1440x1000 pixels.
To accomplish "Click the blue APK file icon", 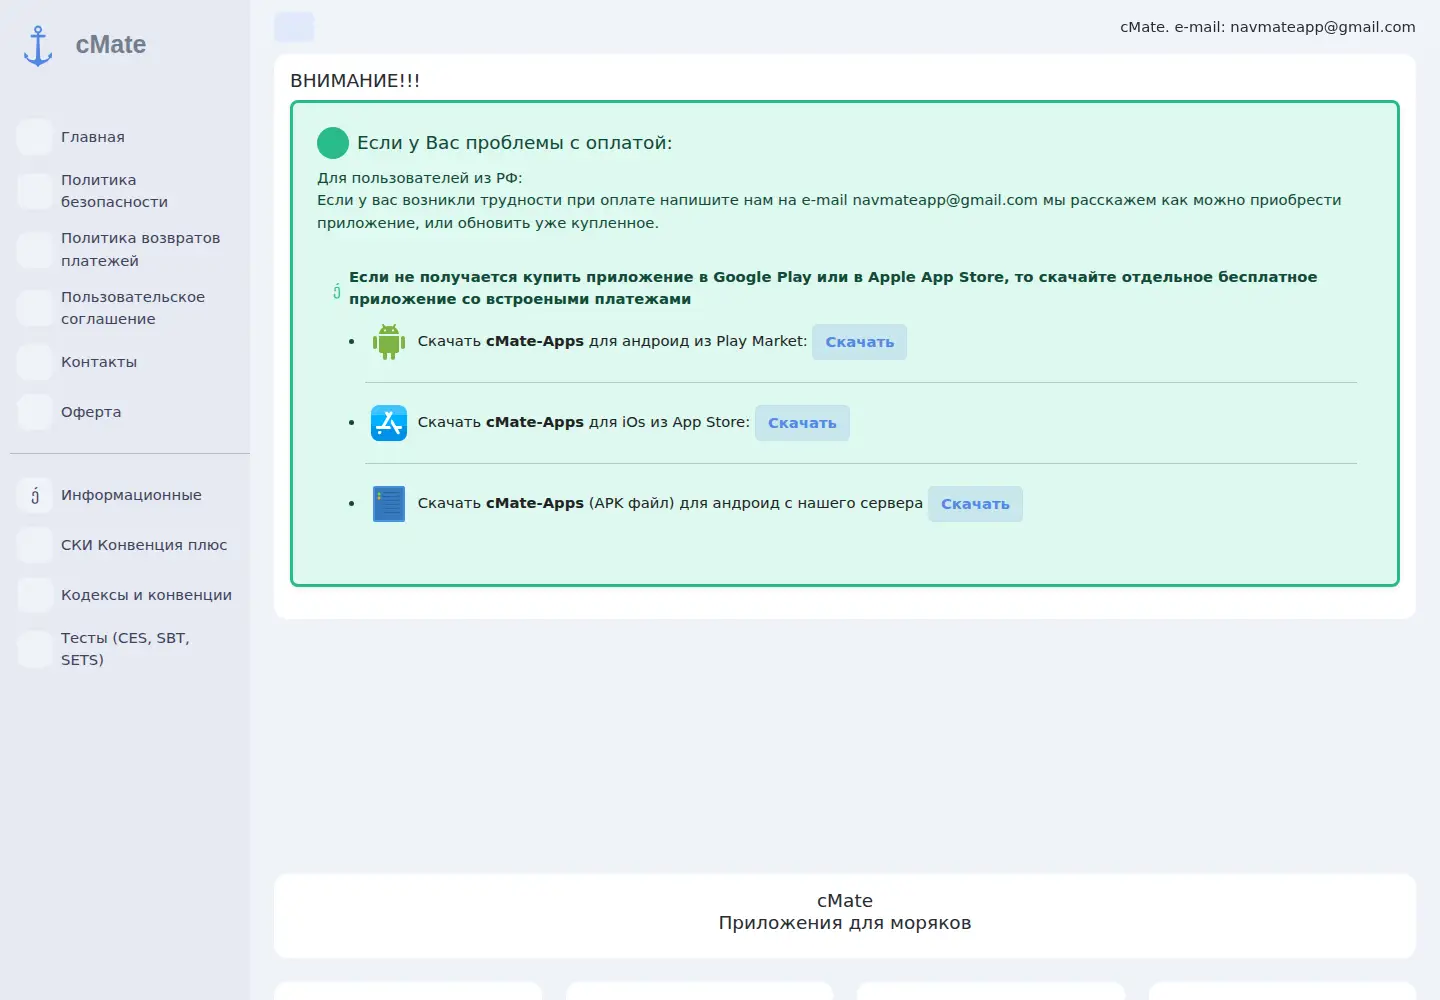I will pos(389,504).
